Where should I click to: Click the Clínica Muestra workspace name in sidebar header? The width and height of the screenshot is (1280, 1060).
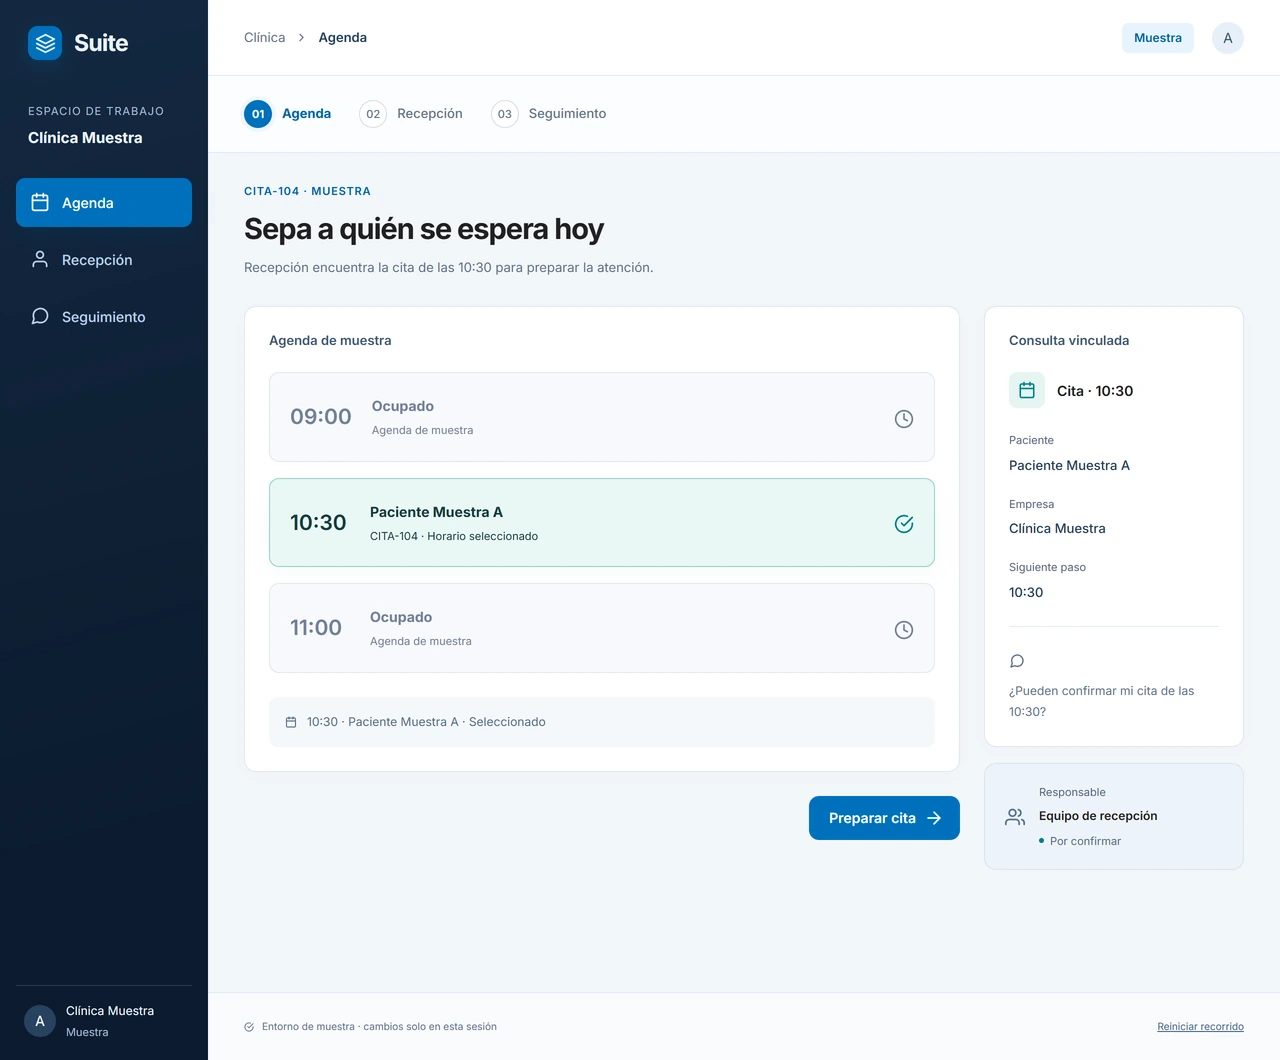85,138
